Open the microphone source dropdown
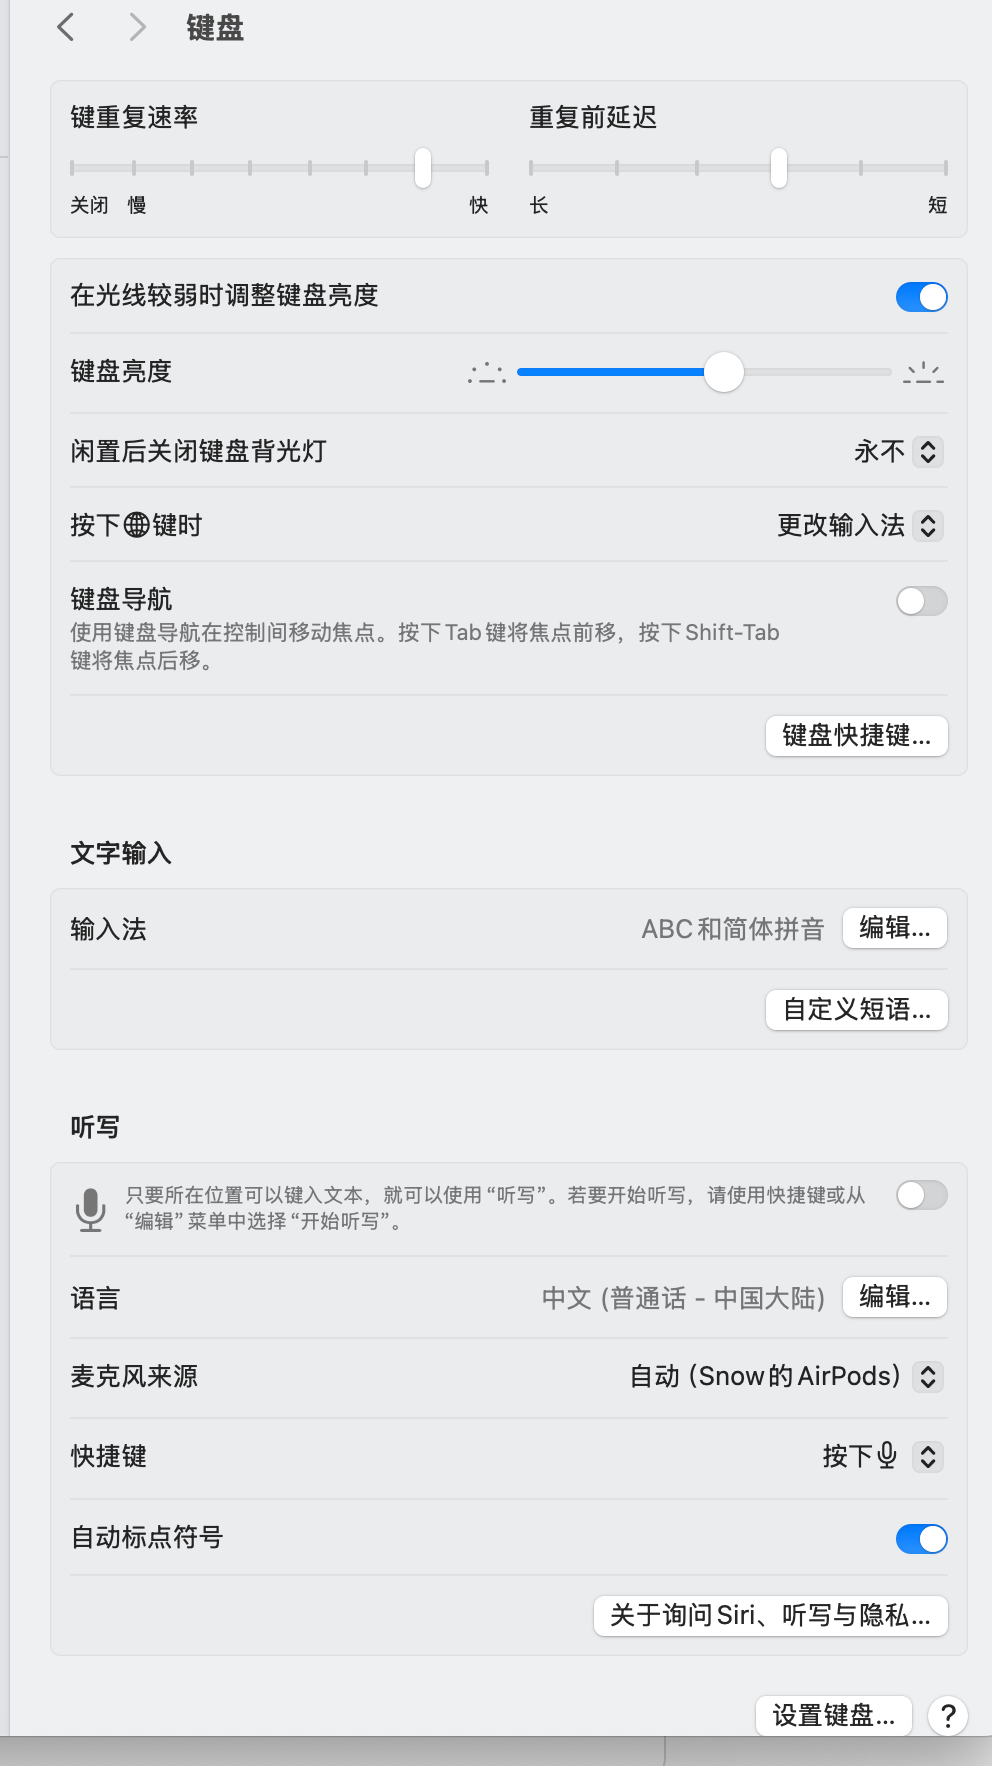 coord(927,1377)
